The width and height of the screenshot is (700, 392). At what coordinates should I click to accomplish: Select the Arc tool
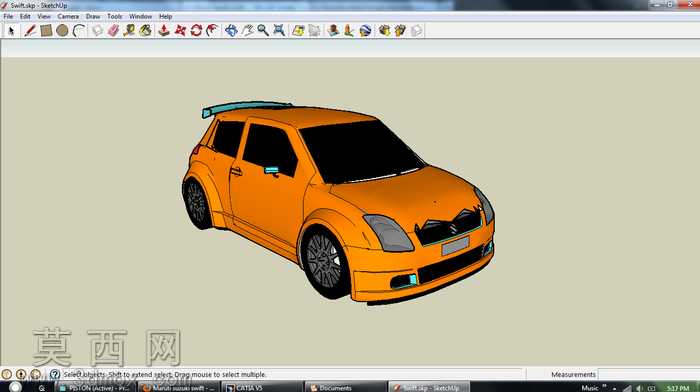[x=79, y=30]
